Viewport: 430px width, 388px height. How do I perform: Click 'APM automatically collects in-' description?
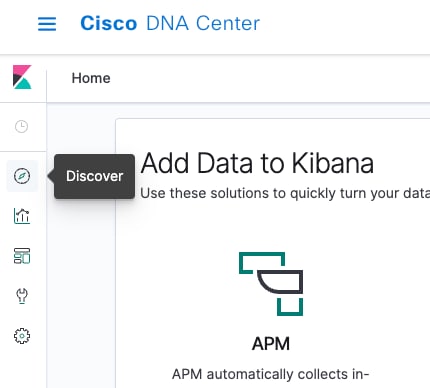[271, 374]
